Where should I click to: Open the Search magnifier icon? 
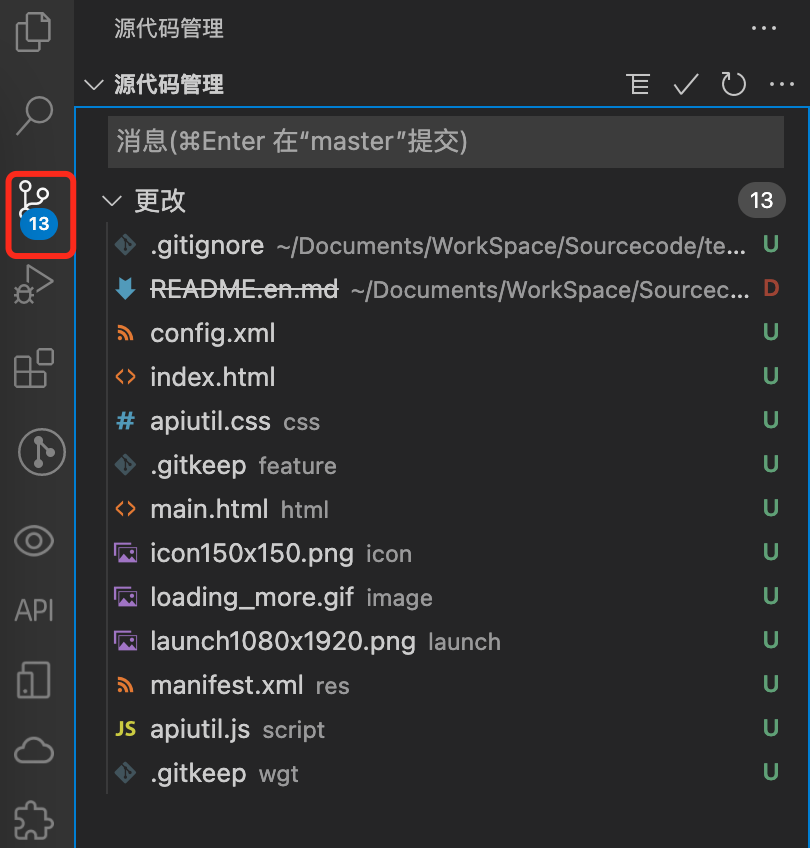35,115
